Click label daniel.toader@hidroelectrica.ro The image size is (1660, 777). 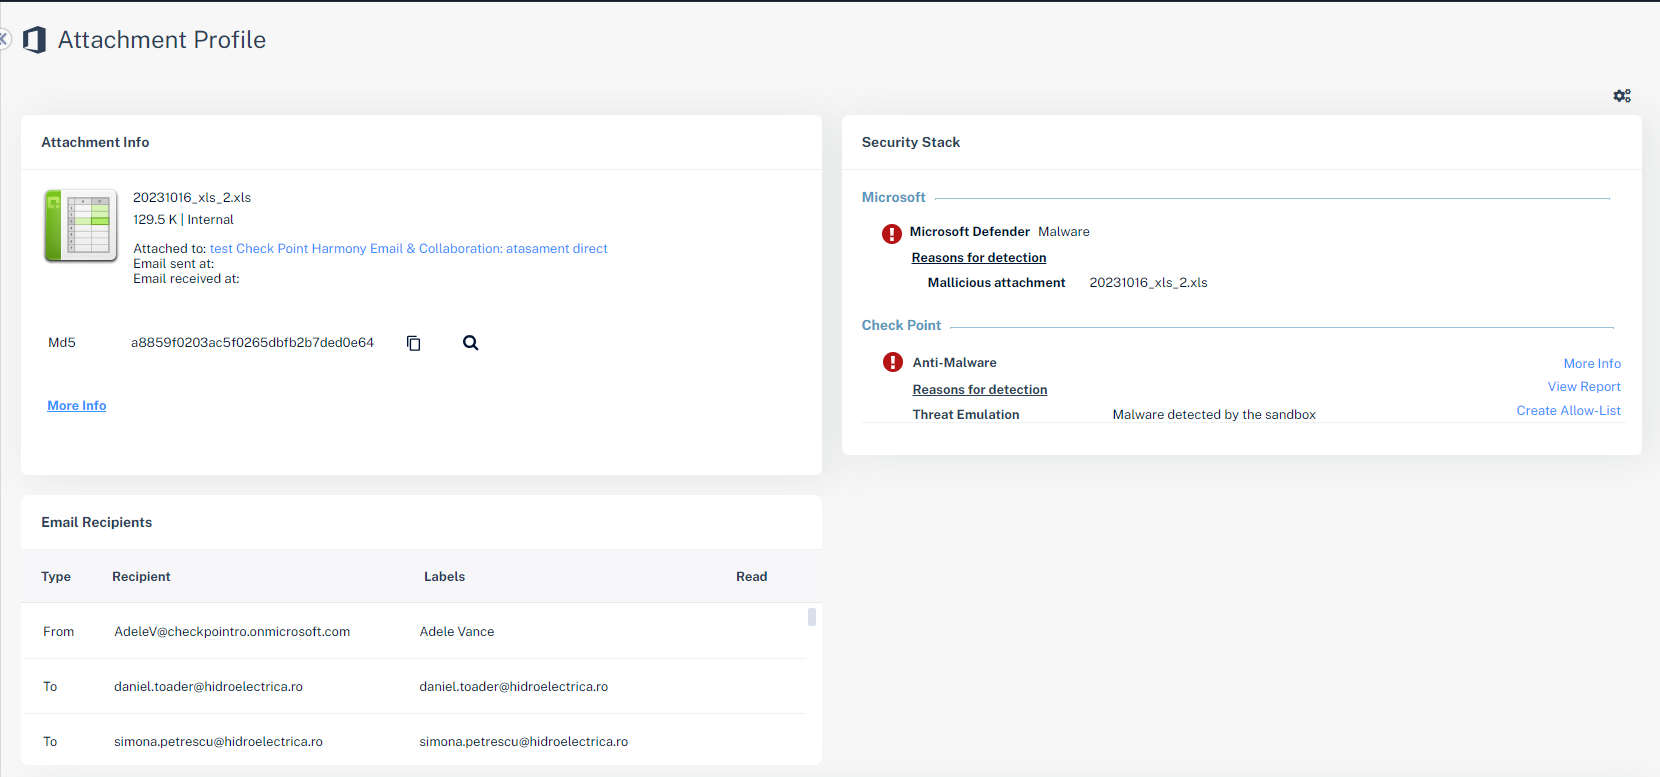[x=513, y=687]
